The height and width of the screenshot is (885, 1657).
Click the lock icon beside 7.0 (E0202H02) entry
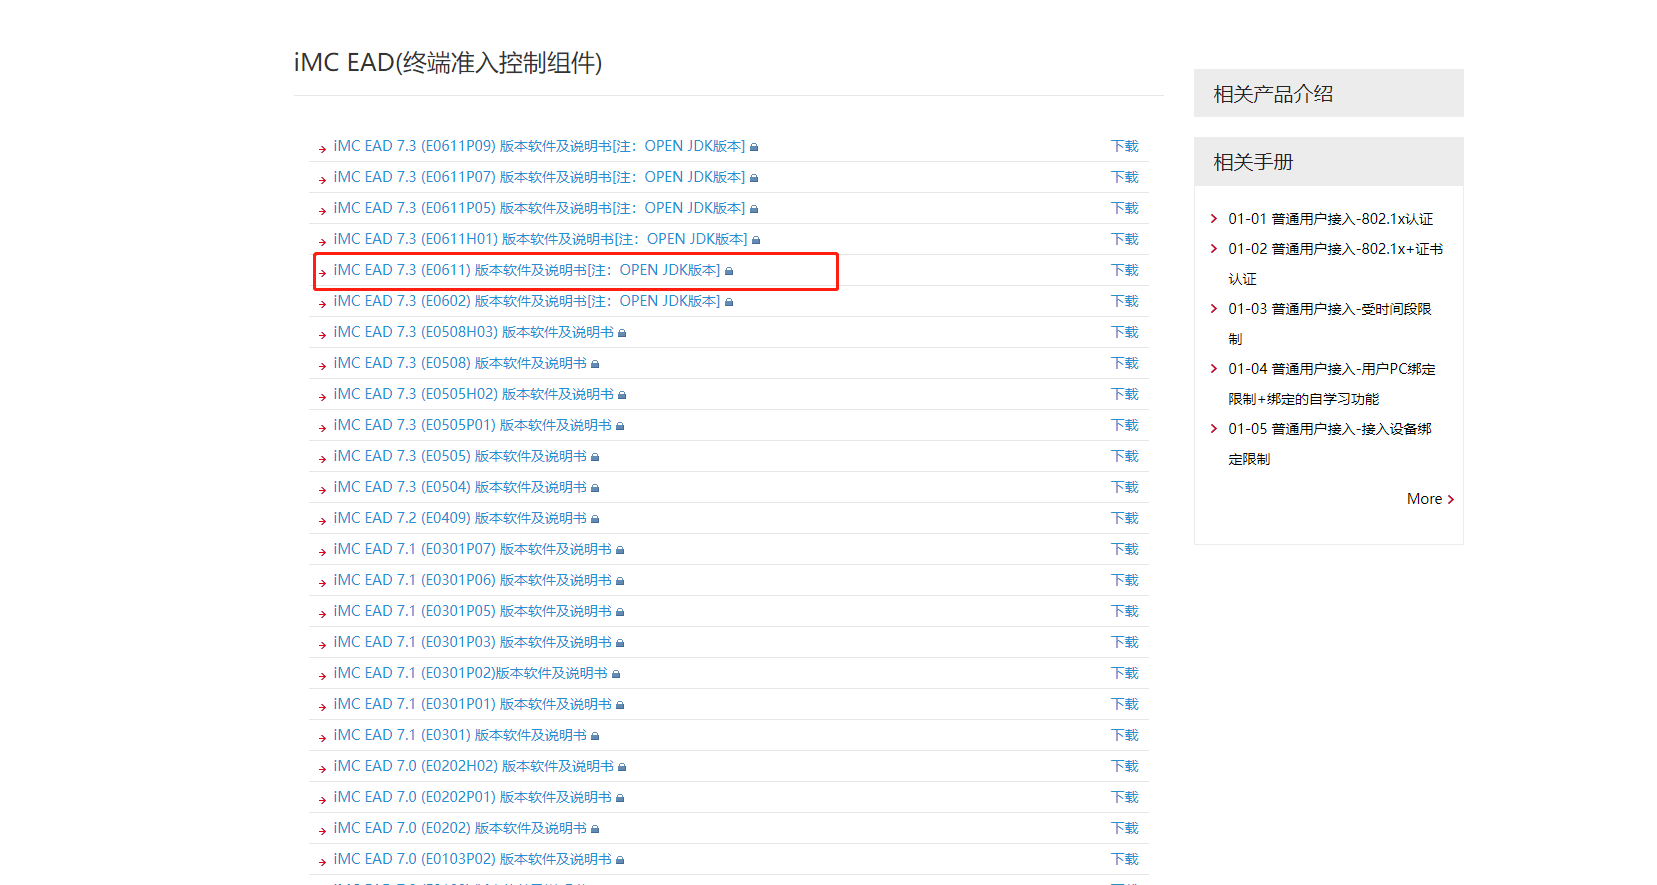tap(622, 768)
